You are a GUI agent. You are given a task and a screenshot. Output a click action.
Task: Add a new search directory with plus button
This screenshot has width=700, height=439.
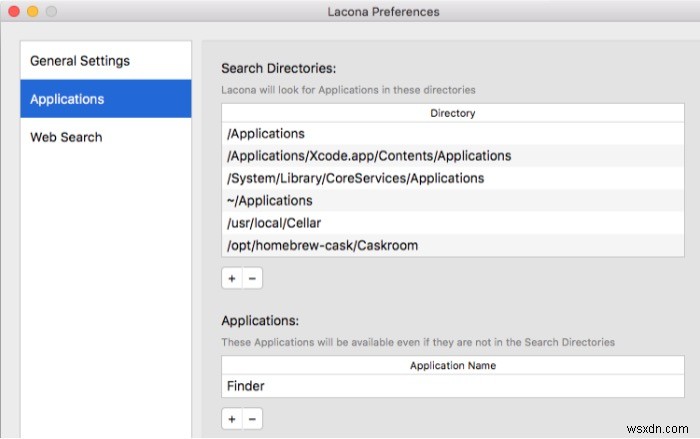click(x=232, y=279)
